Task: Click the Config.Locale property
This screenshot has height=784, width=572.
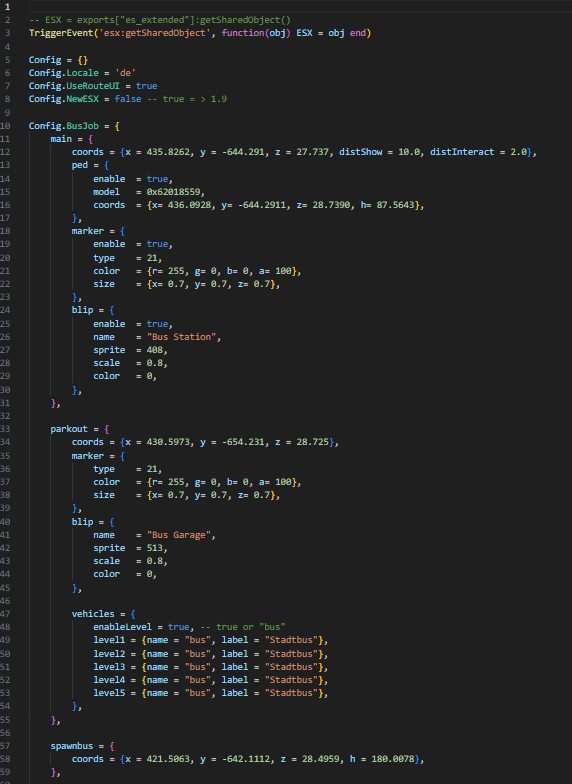Action: 66,73
